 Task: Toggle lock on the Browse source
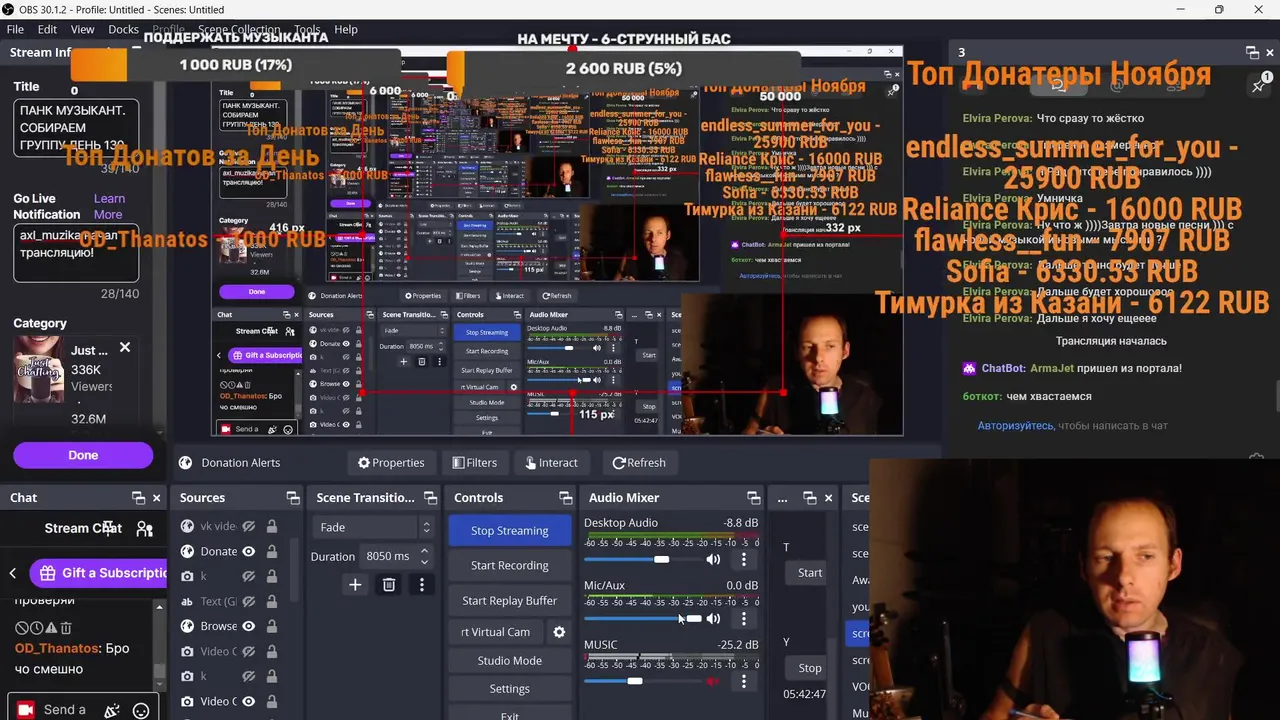[272, 626]
